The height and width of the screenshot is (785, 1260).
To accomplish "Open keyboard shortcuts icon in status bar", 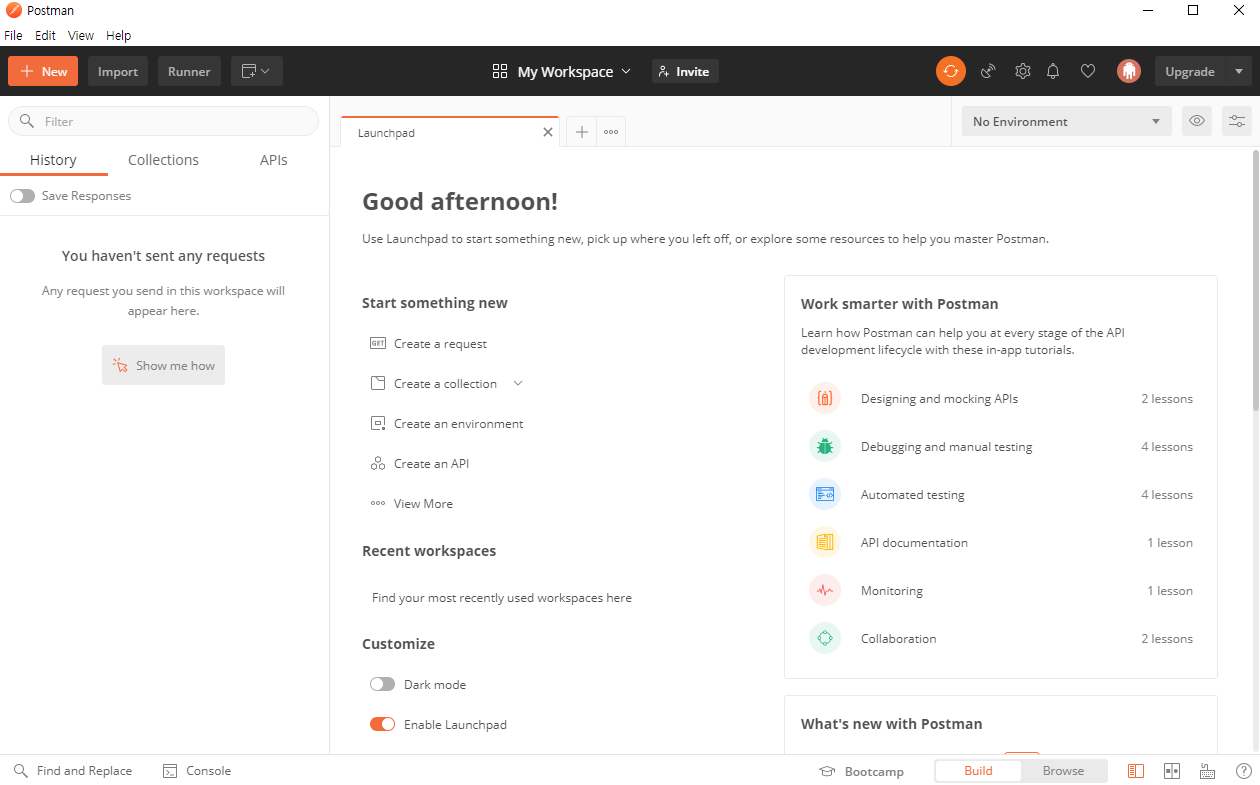I will click(x=1208, y=771).
